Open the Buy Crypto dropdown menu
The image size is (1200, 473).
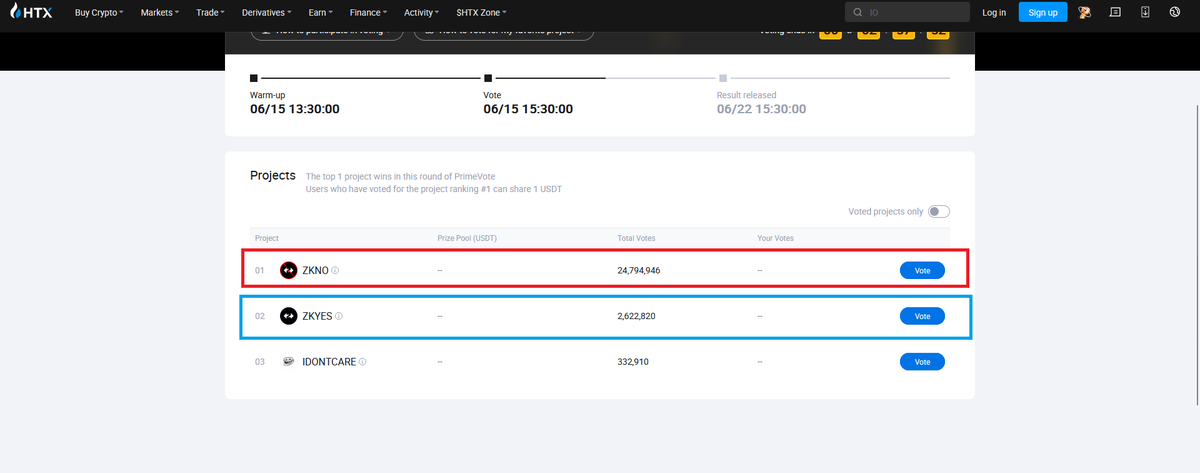point(99,13)
